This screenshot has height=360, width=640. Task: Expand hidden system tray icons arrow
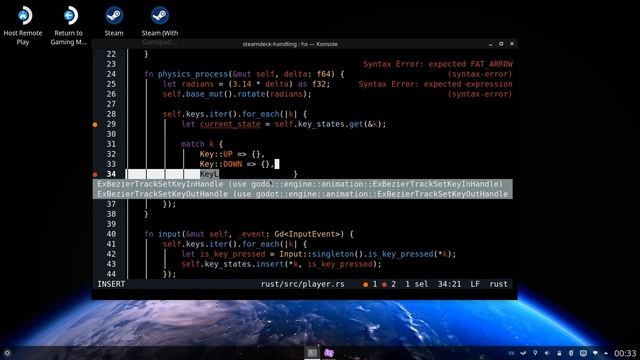click(x=606, y=353)
